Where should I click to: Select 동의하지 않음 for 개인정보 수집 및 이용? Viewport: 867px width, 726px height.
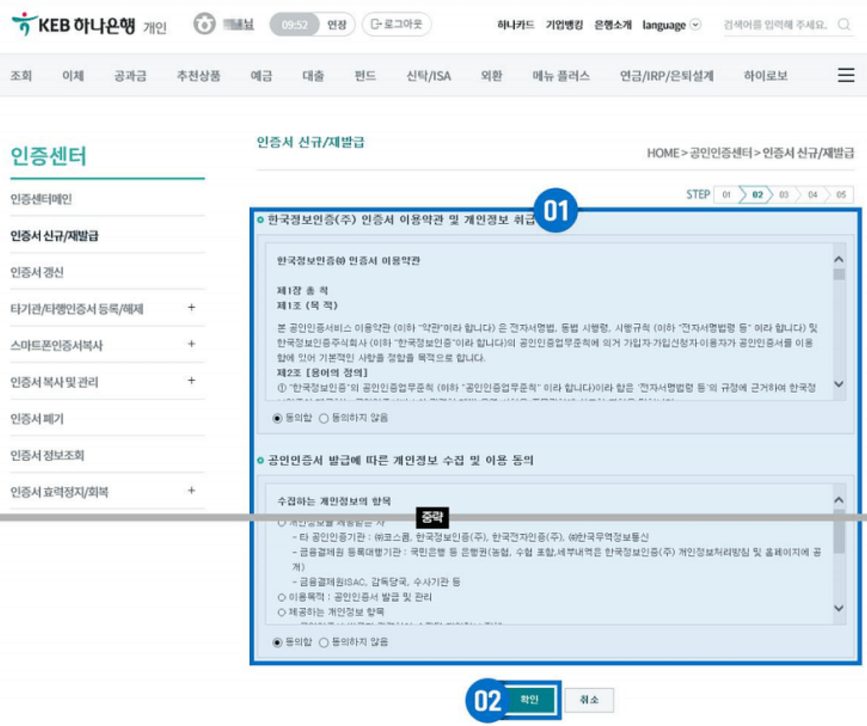[x=324, y=643]
